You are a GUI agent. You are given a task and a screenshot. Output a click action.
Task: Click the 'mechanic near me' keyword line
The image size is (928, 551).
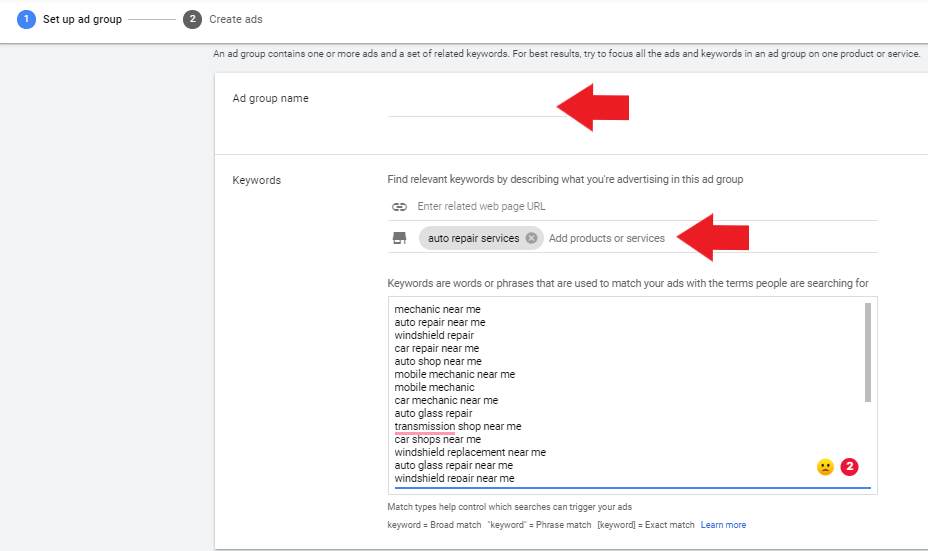coord(437,309)
